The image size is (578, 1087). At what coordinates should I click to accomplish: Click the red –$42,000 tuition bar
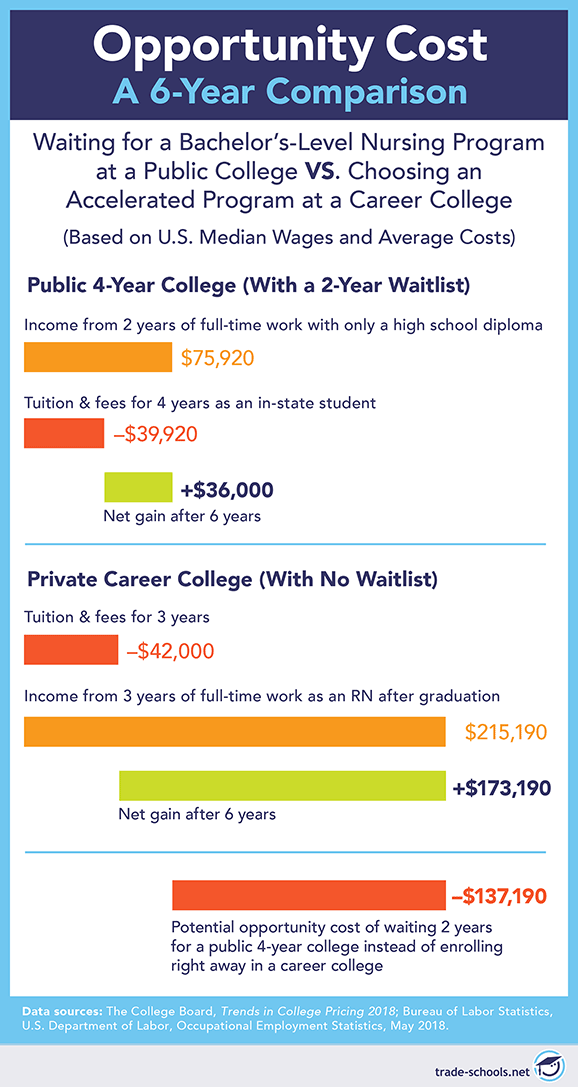tap(71, 651)
